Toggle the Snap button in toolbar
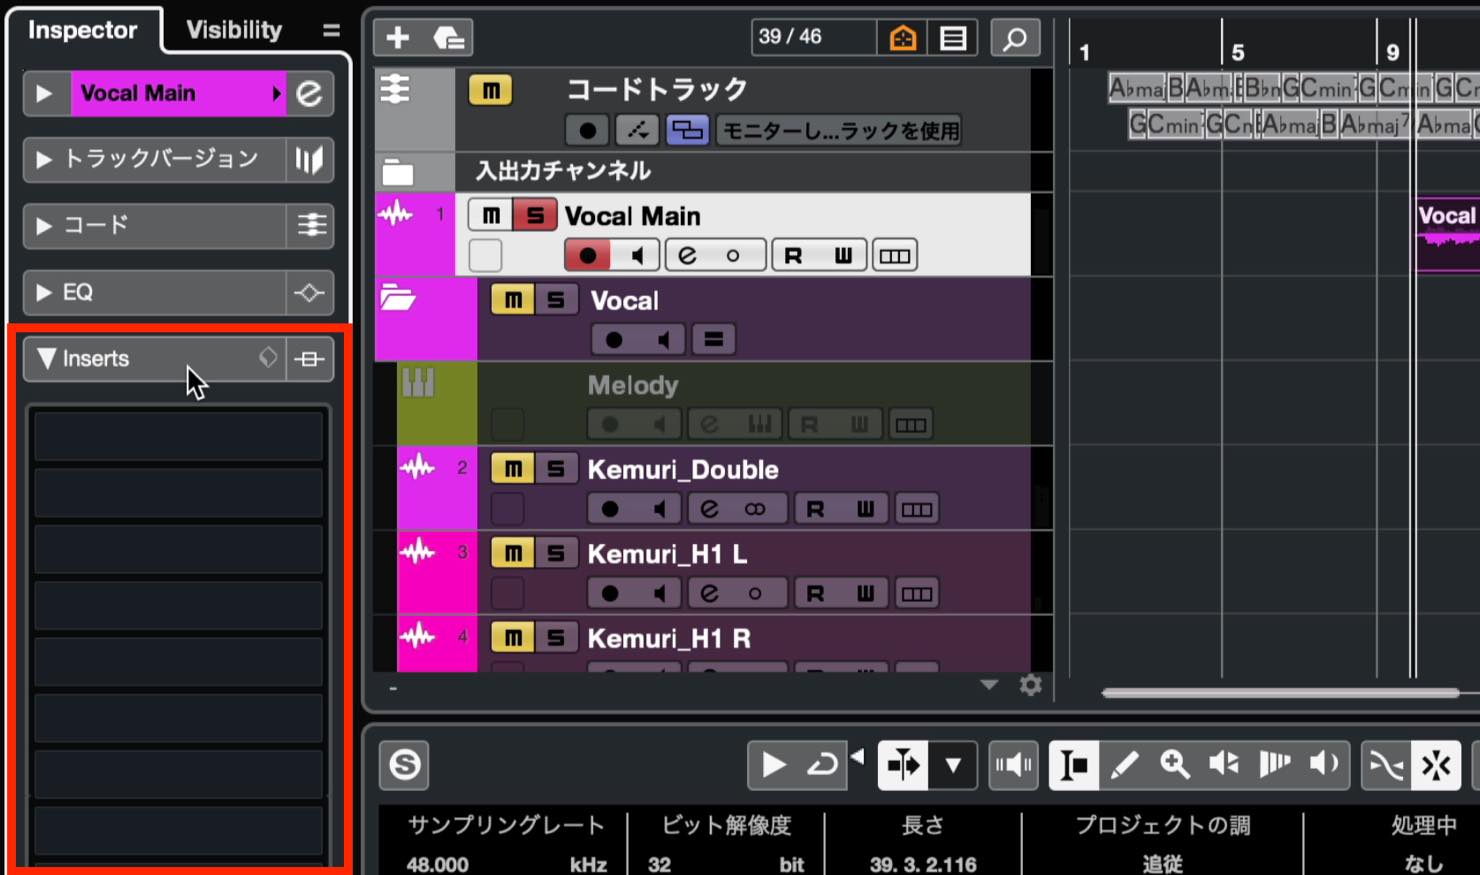The height and width of the screenshot is (875, 1480). pyautogui.click(x=1436, y=765)
